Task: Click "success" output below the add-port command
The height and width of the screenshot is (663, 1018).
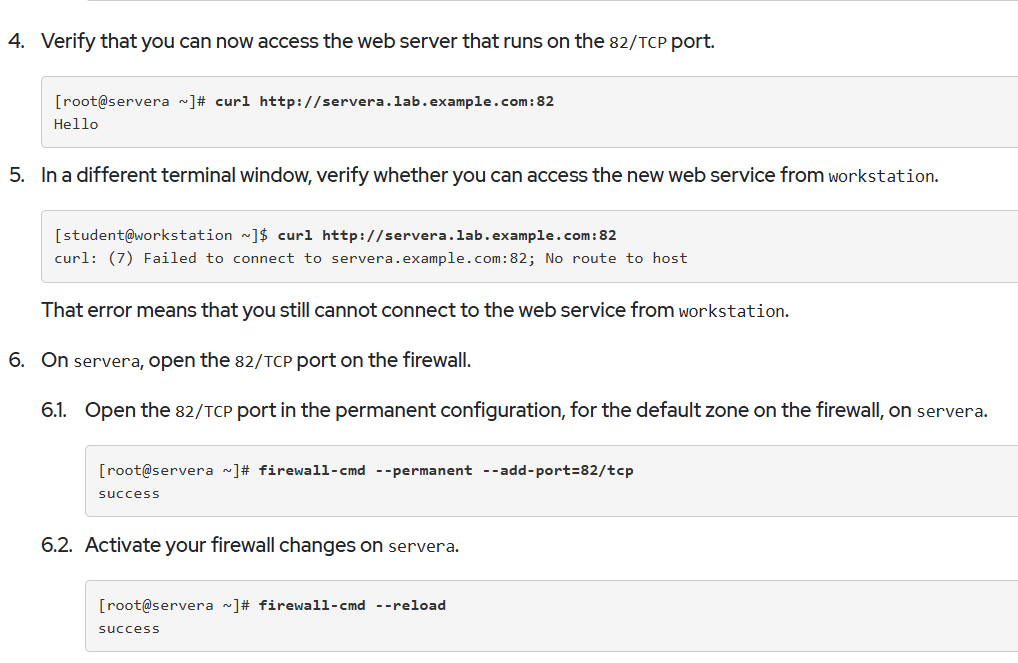Action: pos(129,494)
